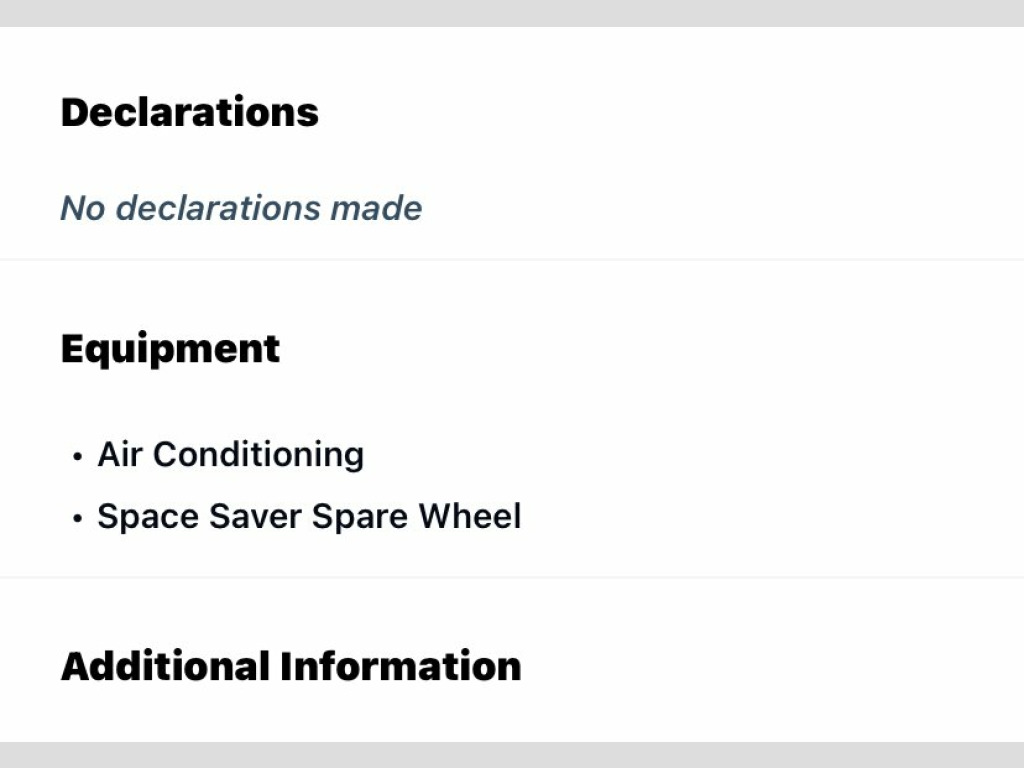1024x768 pixels.
Task: Click the Equipment section heading
Action: [170, 349]
